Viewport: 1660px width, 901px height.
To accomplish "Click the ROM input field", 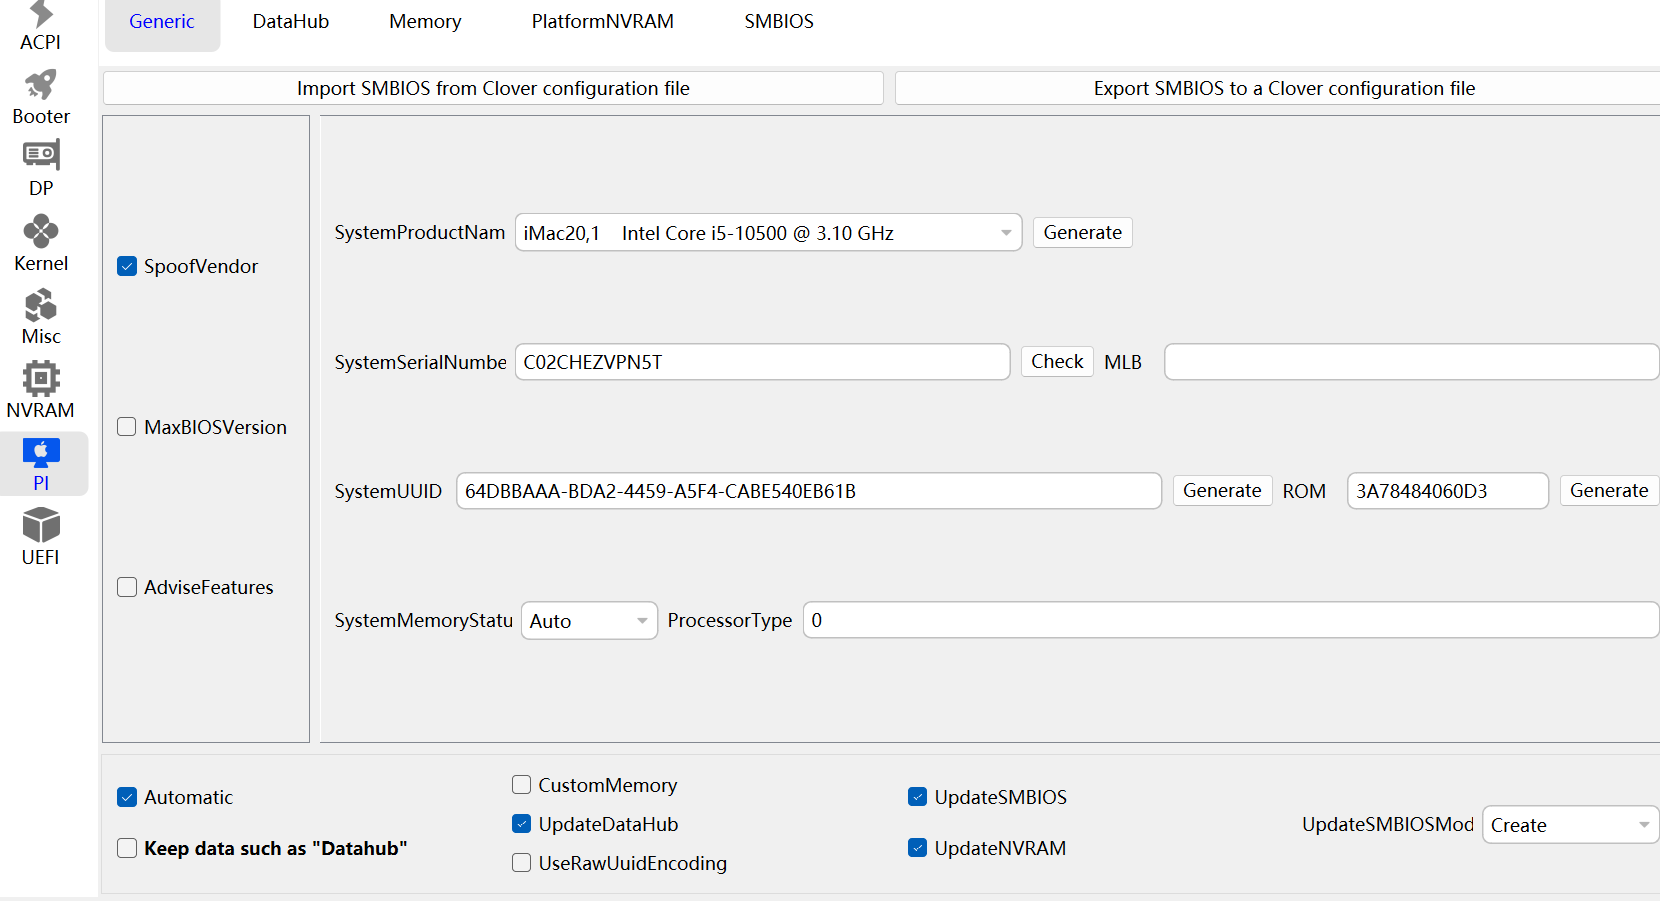I will (1448, 491).
